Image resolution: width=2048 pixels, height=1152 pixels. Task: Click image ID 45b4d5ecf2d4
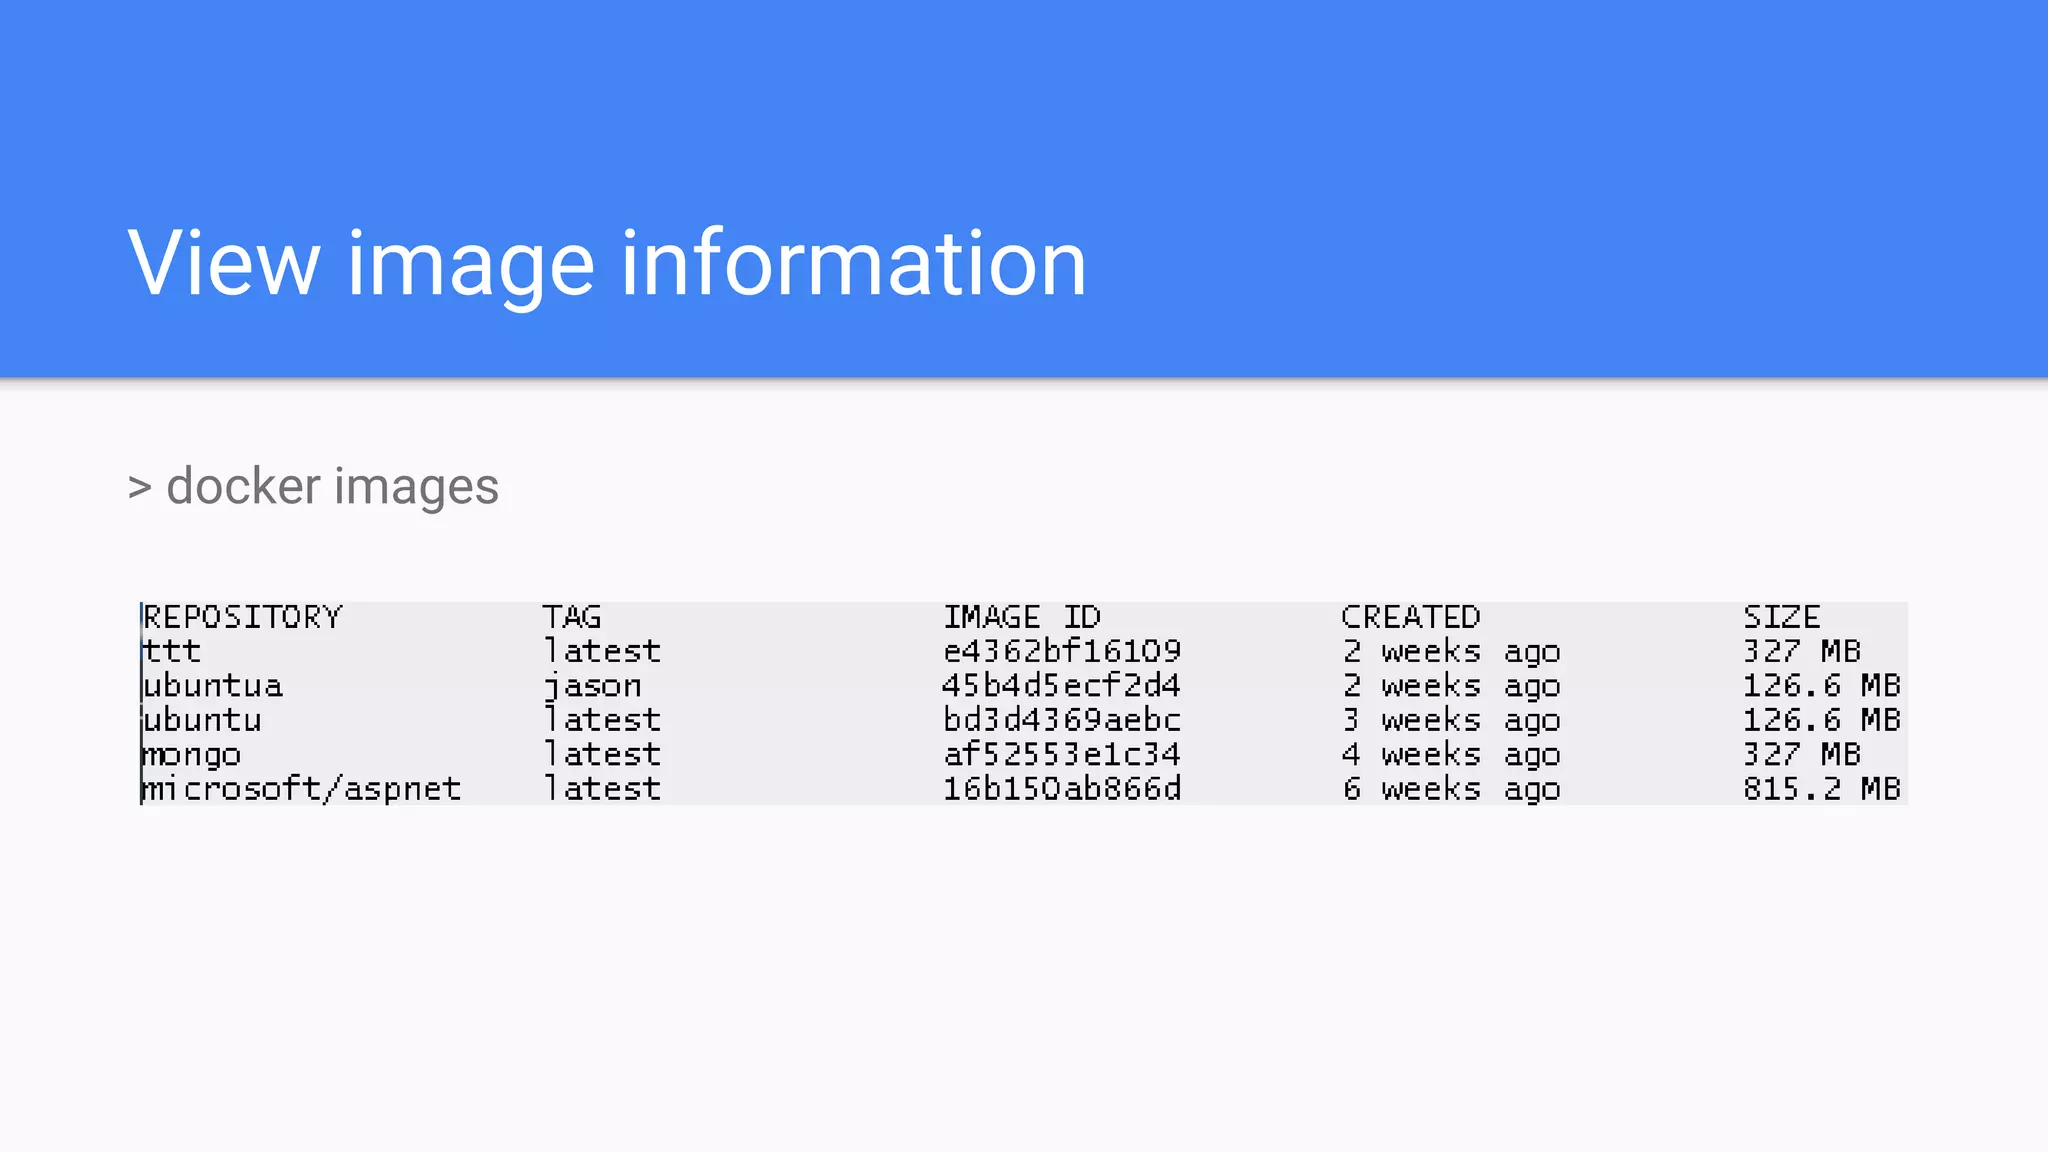click(1062, 686)
